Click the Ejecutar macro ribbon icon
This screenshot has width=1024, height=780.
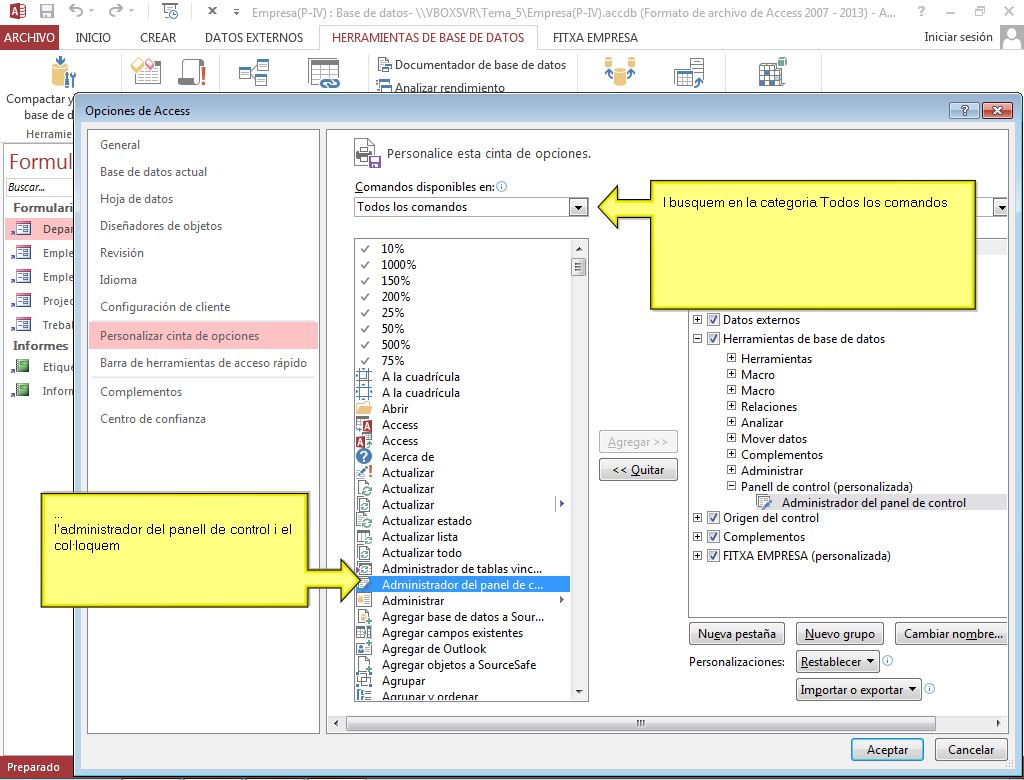pyautogui.click(x=192, y=72)
